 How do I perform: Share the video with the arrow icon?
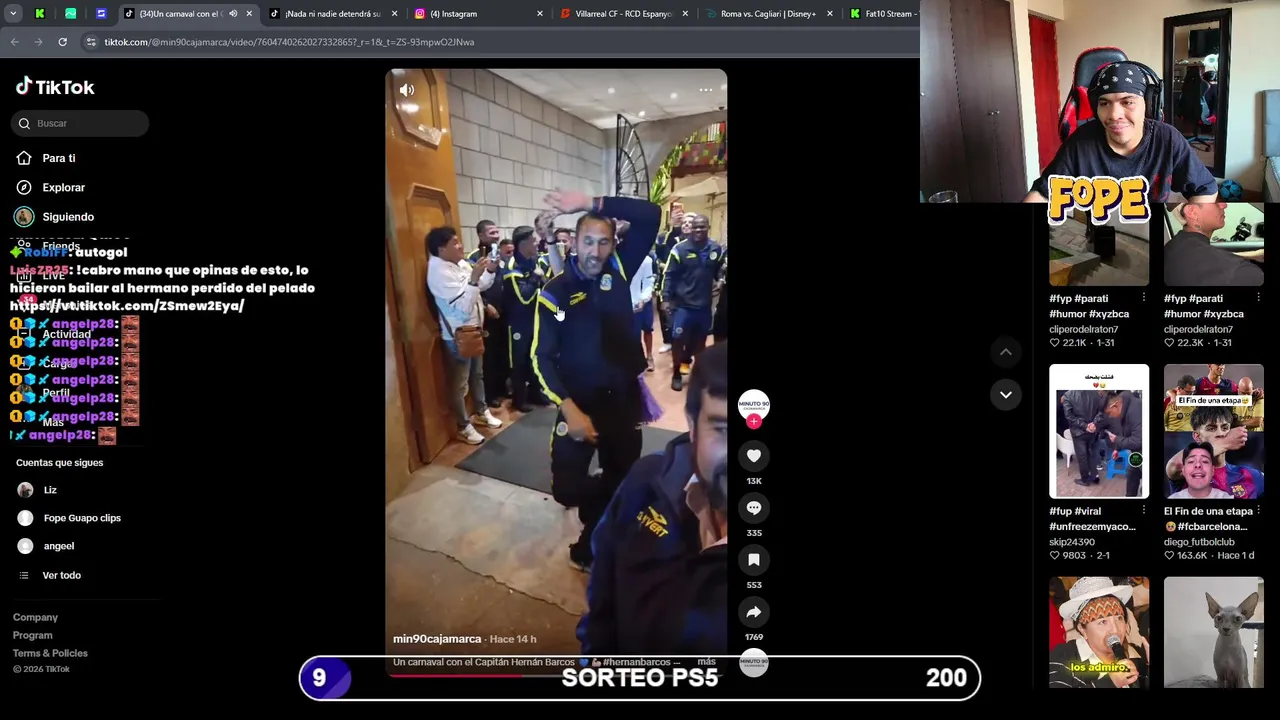[754, 612]
